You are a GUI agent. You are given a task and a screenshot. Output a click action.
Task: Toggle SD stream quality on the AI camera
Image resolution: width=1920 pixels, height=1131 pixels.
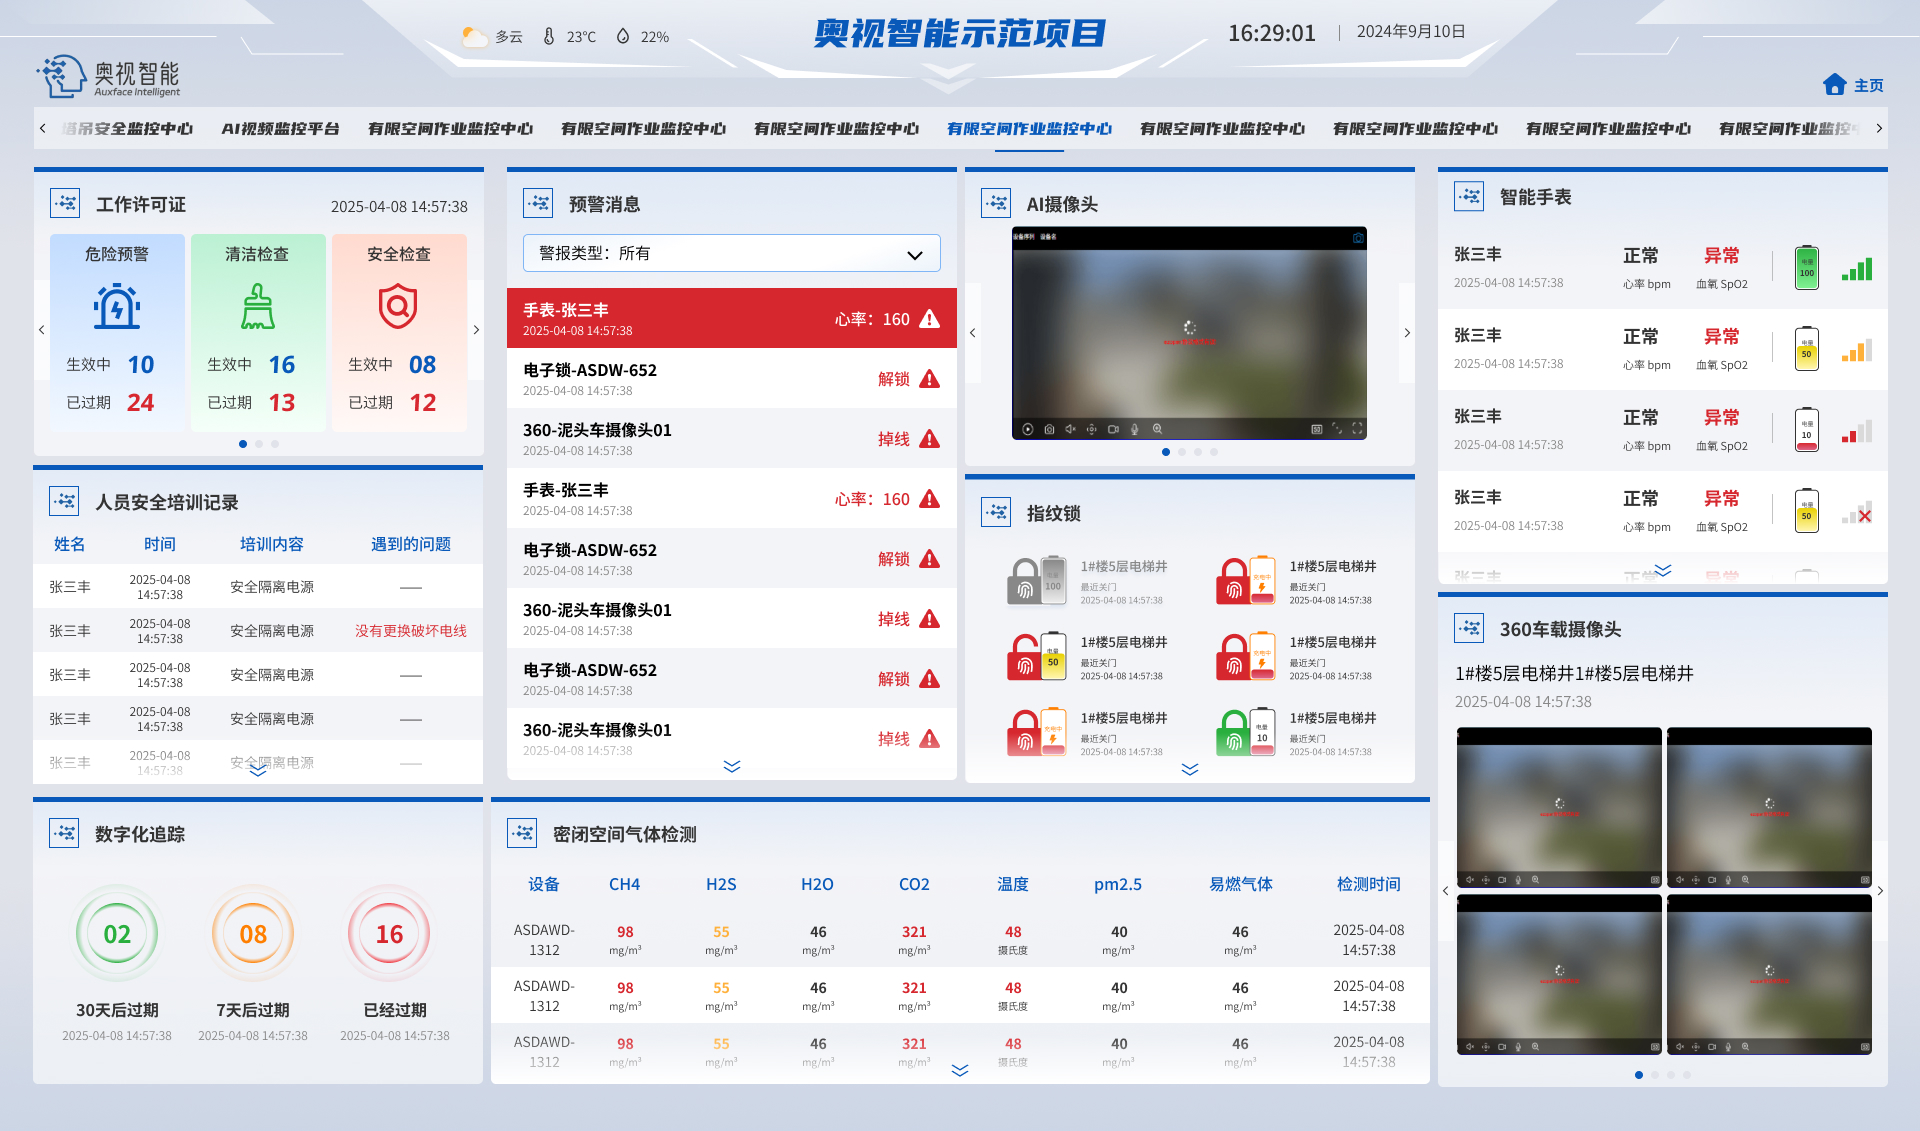1315,430
